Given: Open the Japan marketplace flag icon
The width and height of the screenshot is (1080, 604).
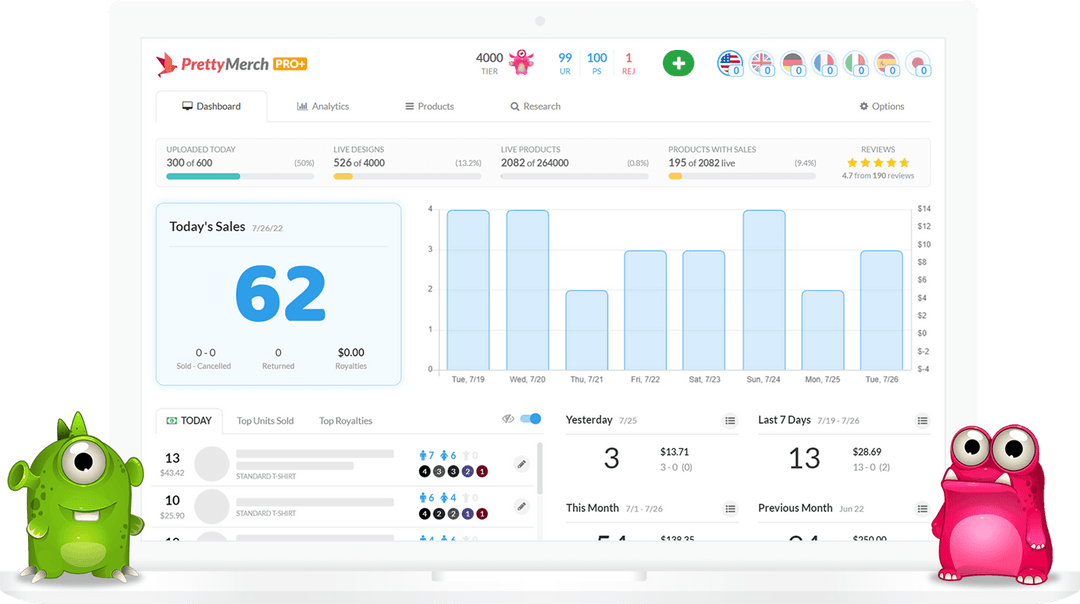Looking at the screenshot, I should coord(919,62).
